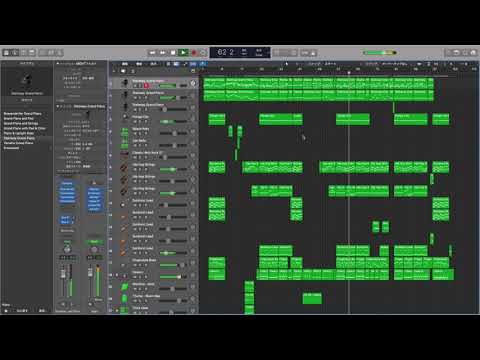Solo the Fingerstyle Bass track
Viewport: 480px width, 360px height.
[x=141, y=265]
